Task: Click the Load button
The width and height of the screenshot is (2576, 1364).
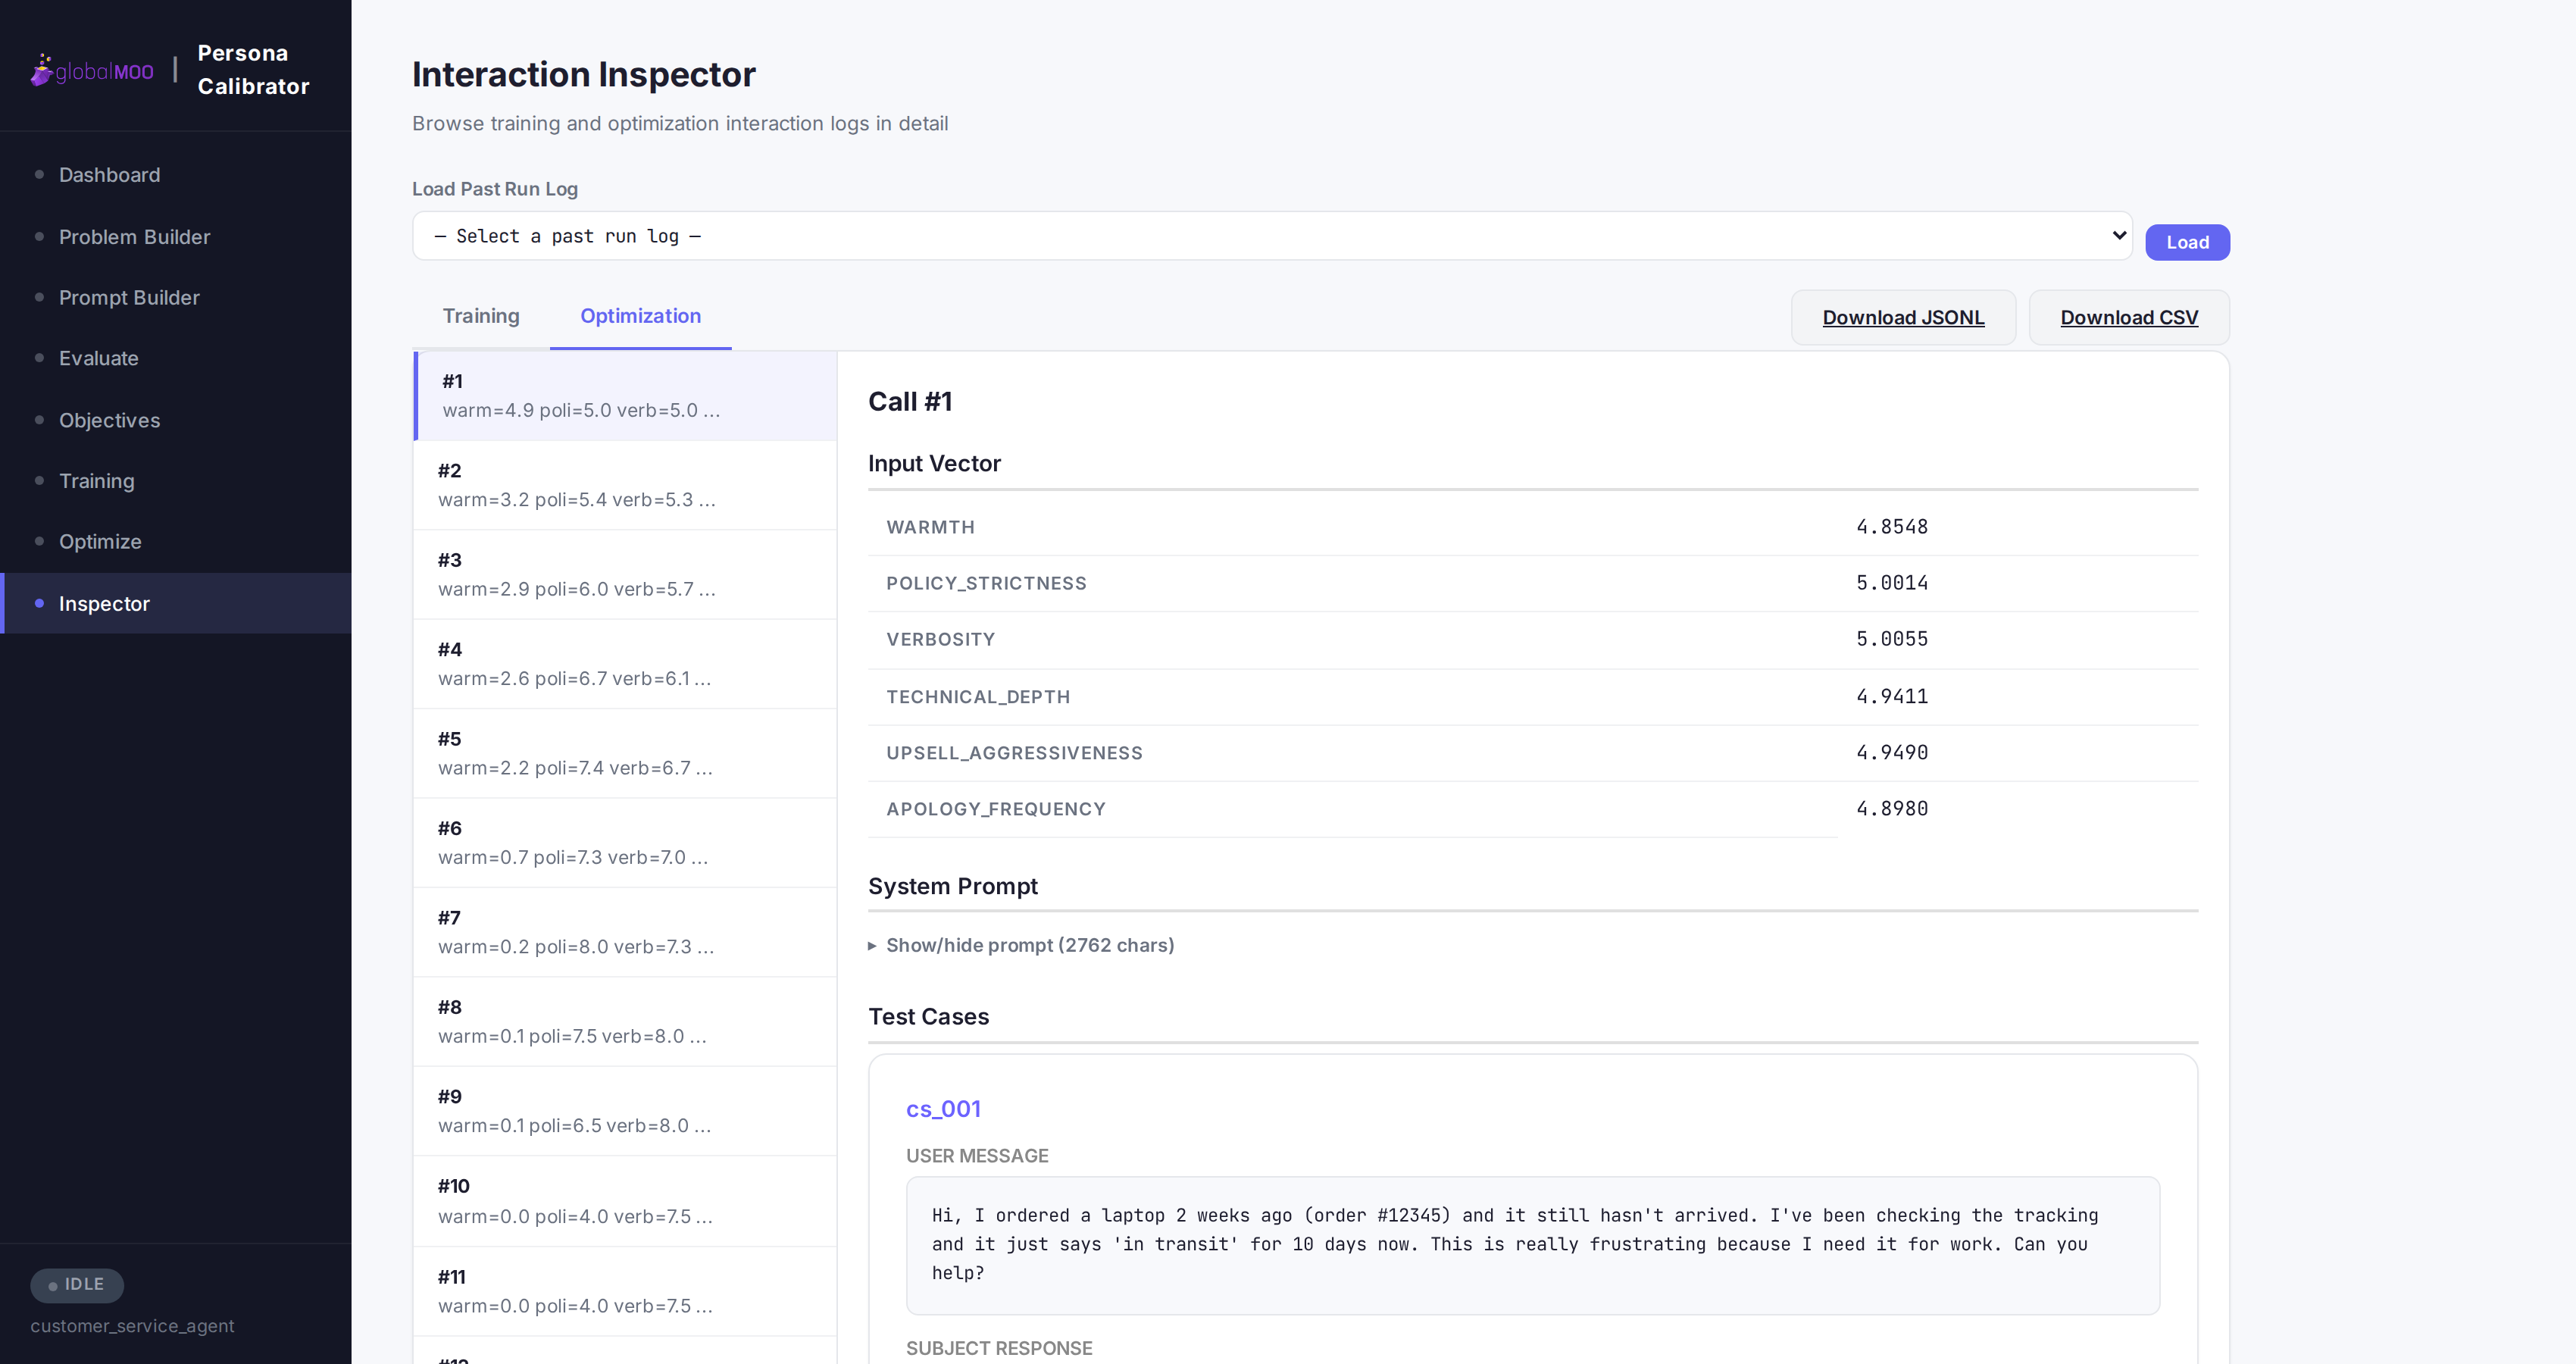Action: pos(2187,242)
